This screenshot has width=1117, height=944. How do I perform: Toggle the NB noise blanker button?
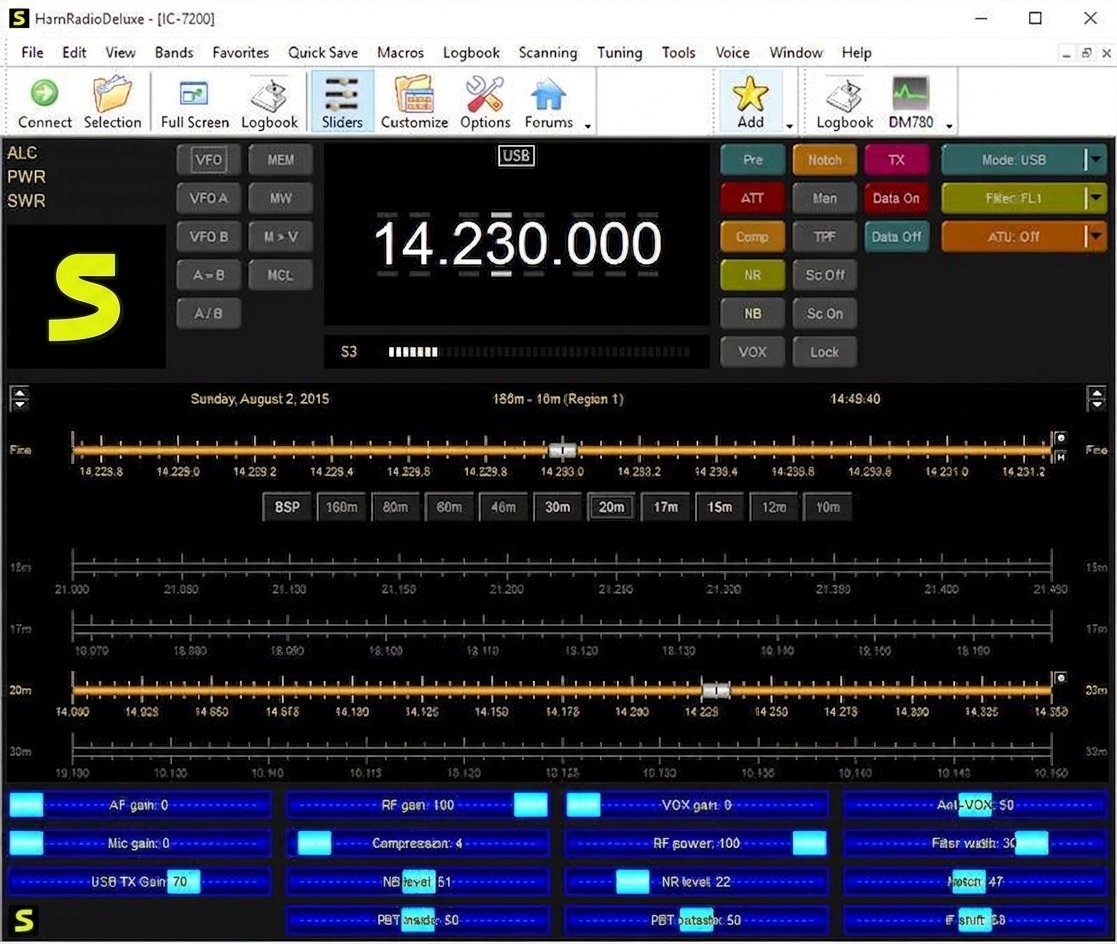(x=752, y=313)
